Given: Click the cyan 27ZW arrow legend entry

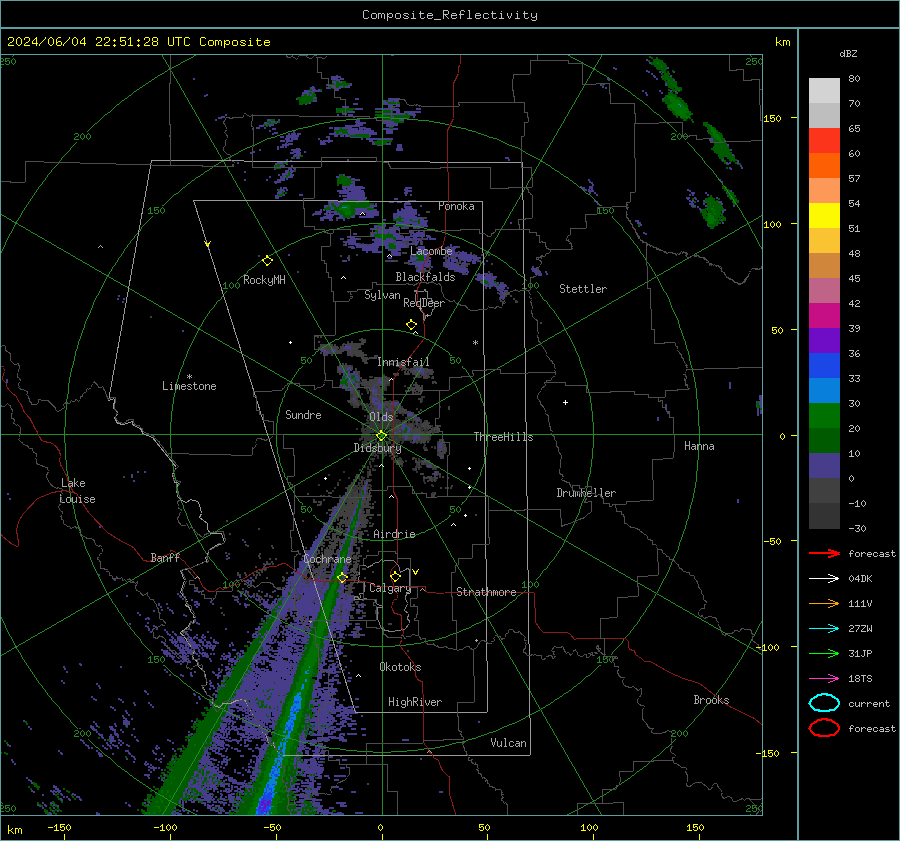Looking at the screenshot, I should click(x=824, y=629).
